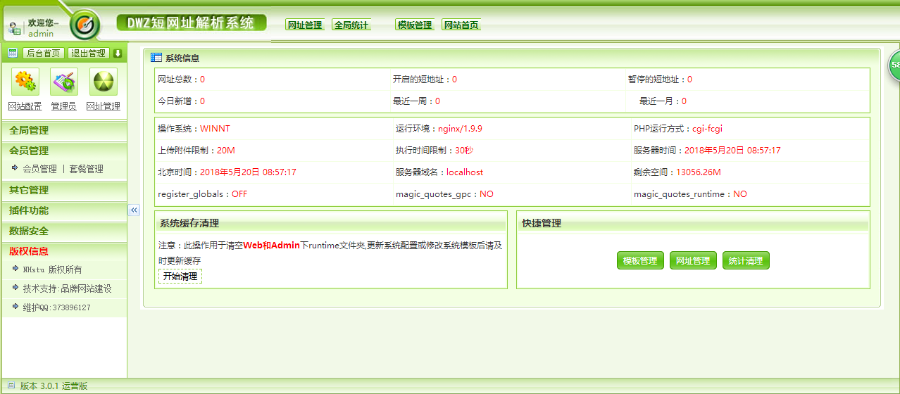Click the 系统缓存清理 panel header
Viewport: 900px width, 394px height.
point(331,223)
